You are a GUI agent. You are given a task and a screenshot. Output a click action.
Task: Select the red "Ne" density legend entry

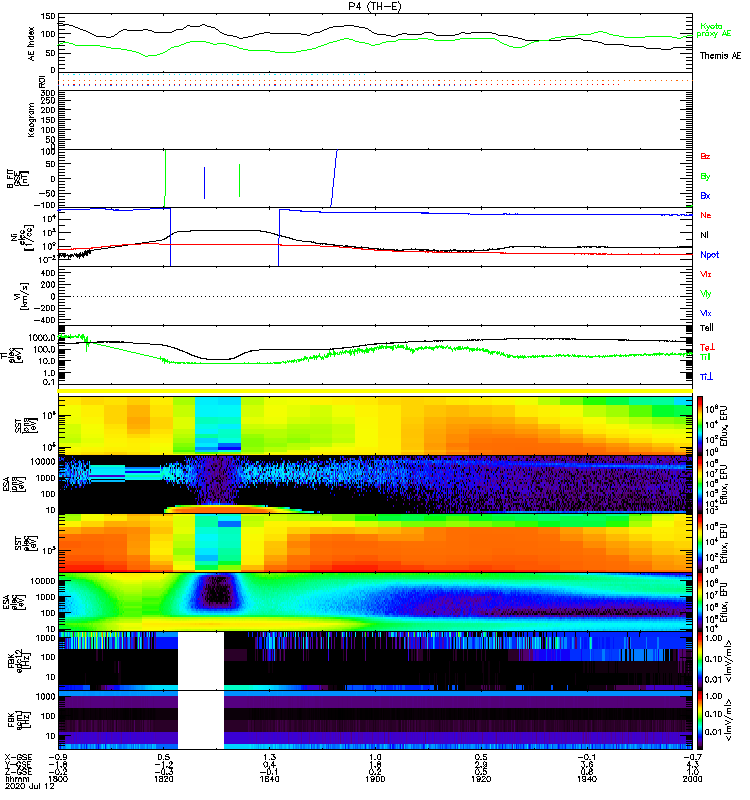(706, 215)
